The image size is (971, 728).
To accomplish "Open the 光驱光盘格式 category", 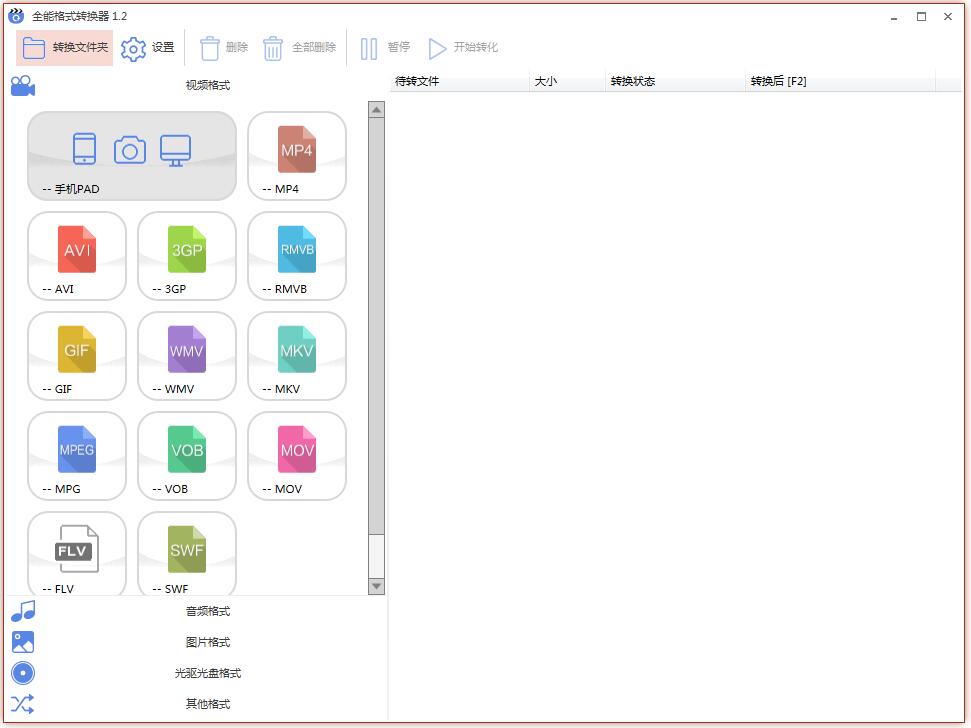I will (x=207, y=673).
